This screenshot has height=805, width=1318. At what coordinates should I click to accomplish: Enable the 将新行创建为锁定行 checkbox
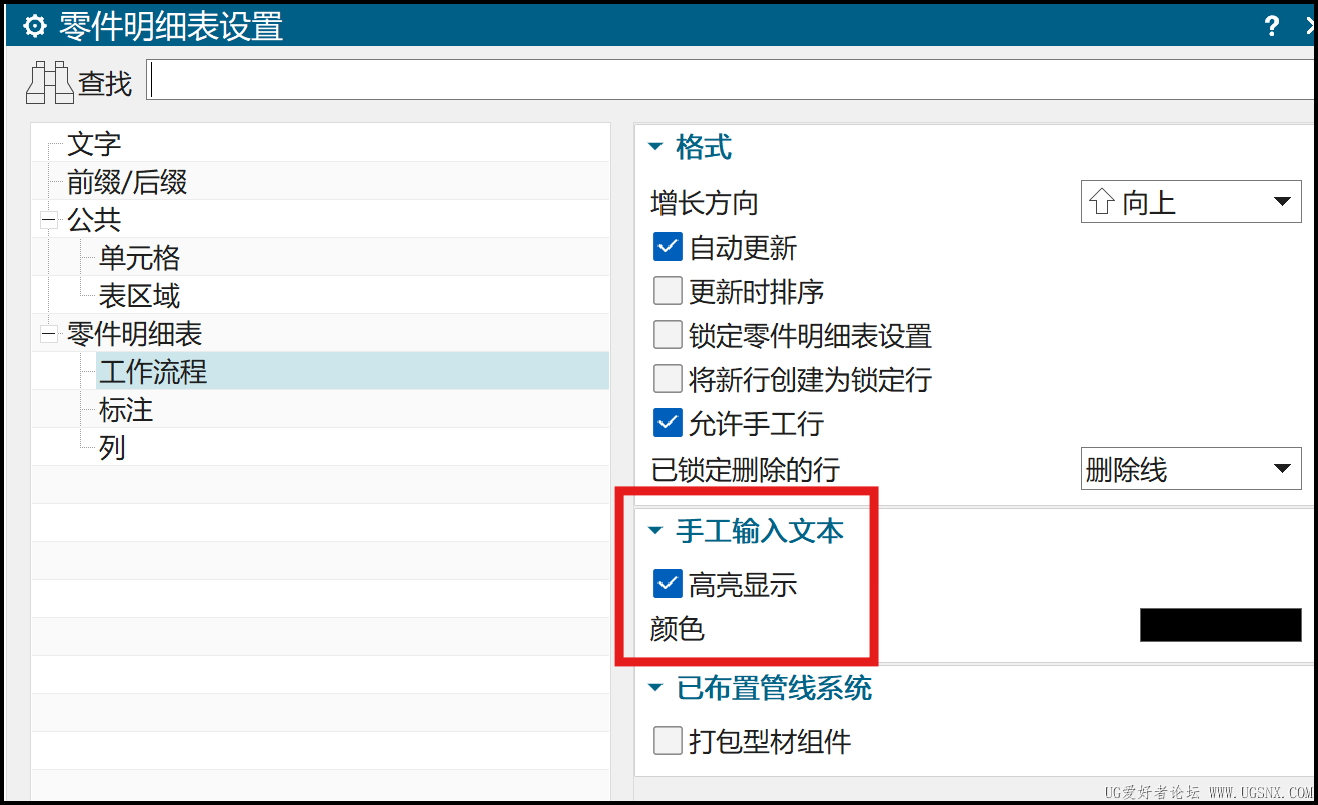click(x=667, y=379)
